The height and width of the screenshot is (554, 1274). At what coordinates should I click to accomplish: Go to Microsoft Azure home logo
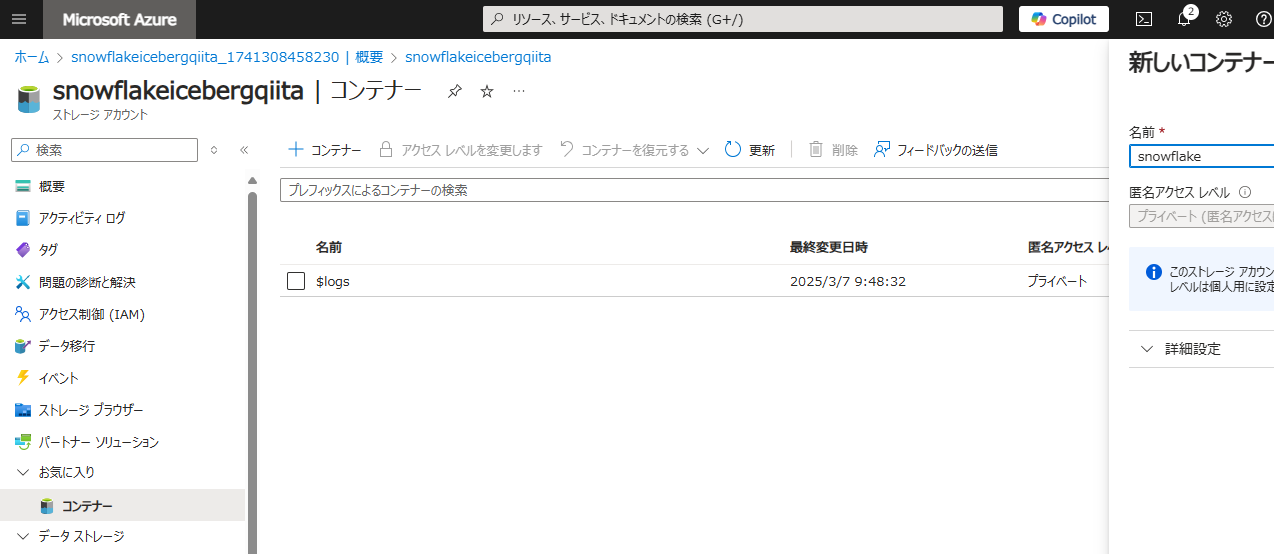pos(120,19)
